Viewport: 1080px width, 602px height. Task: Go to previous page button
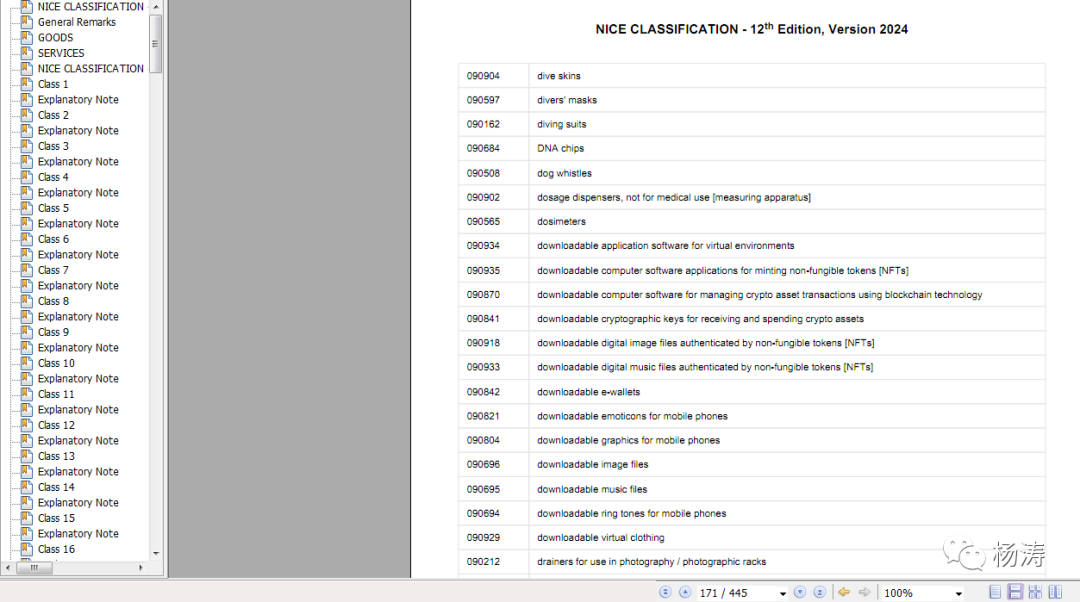[685, 592]
